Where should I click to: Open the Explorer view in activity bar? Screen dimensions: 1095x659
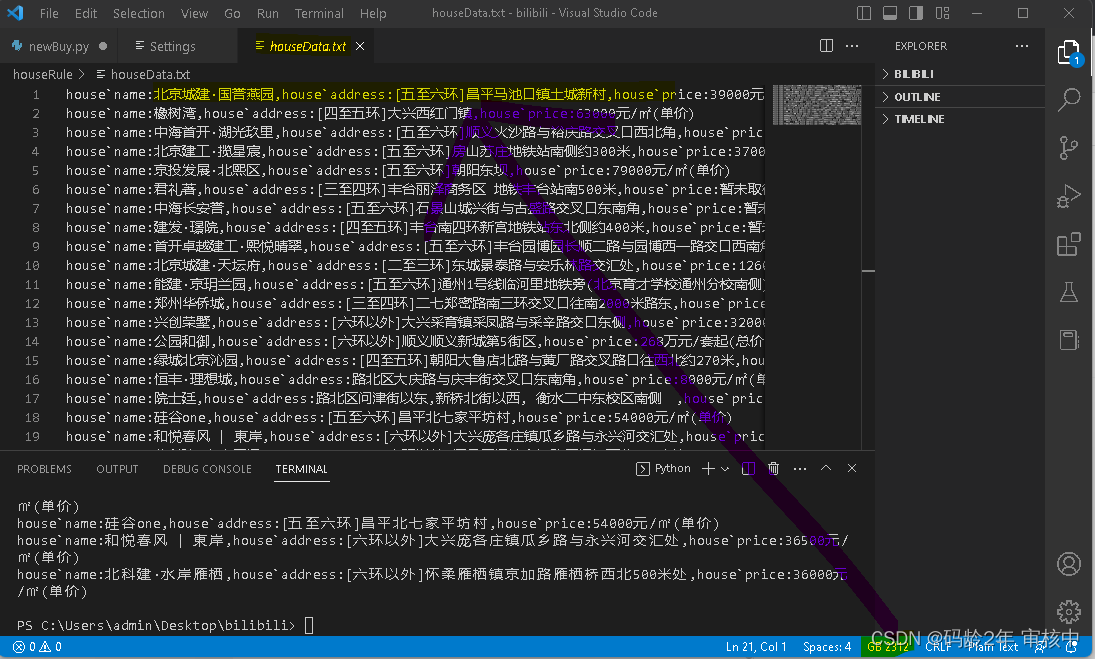tap(1068, 53)
